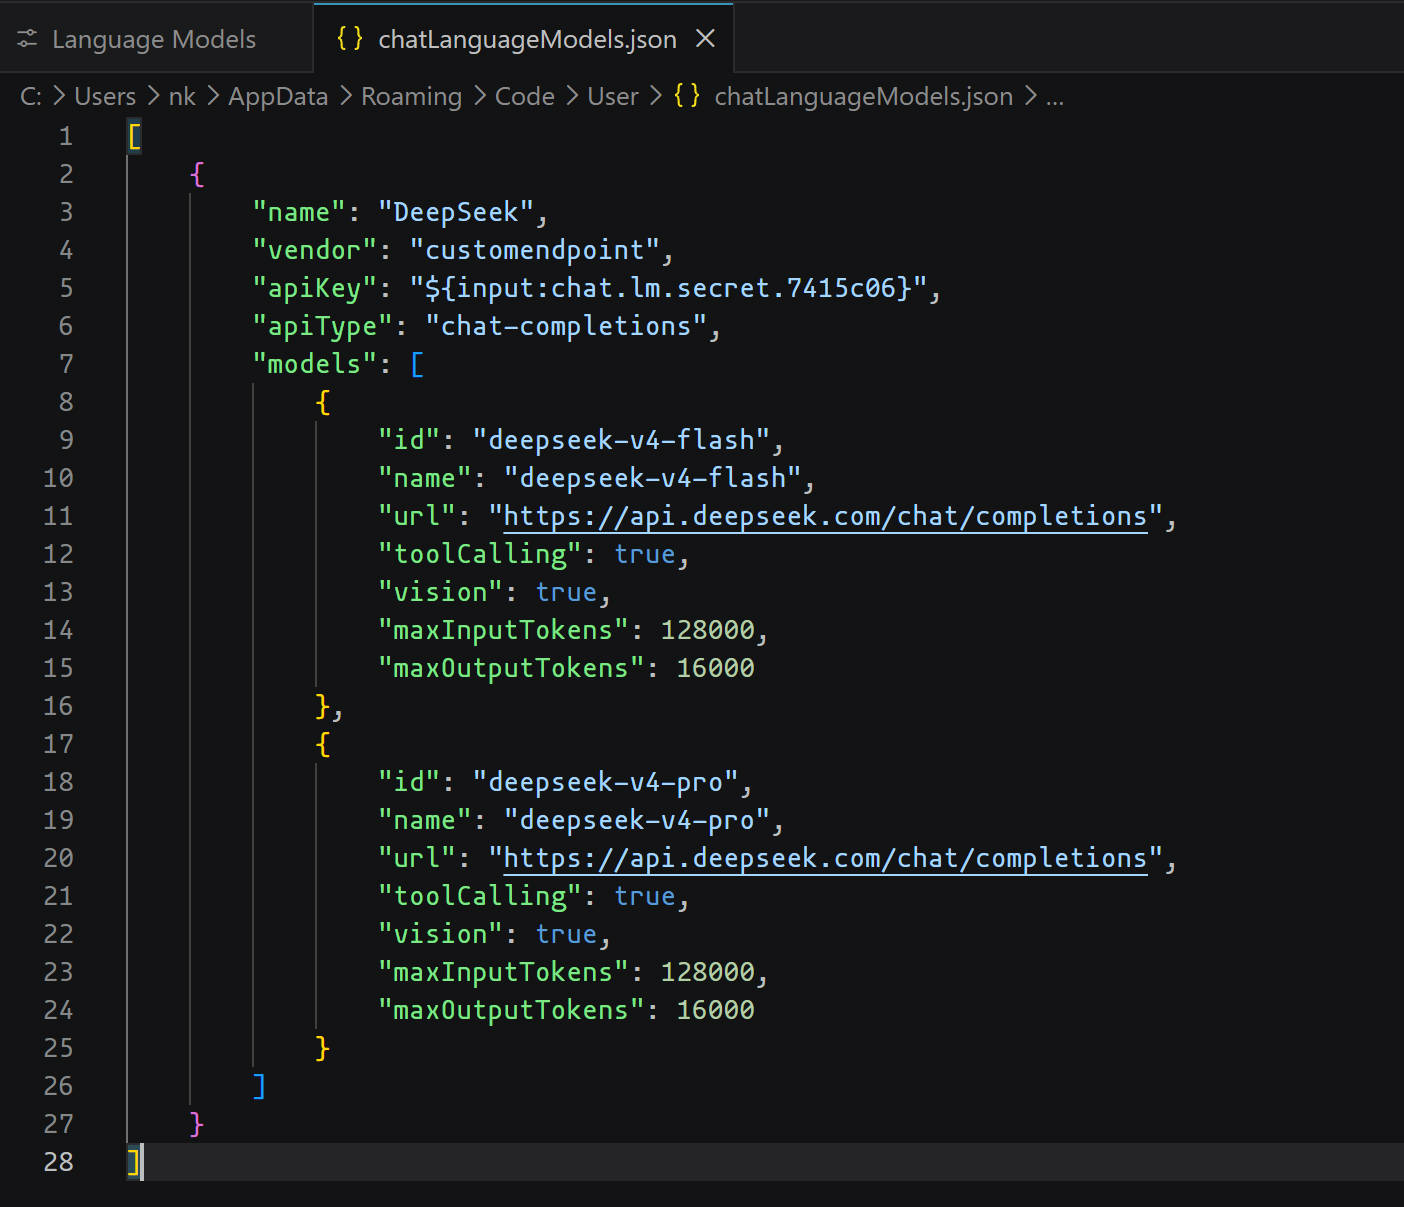The height and width of the screenshot is (1207, 1404).
Task: Click the "chat-completions" apiType value
Action: (x=567, y=326)
